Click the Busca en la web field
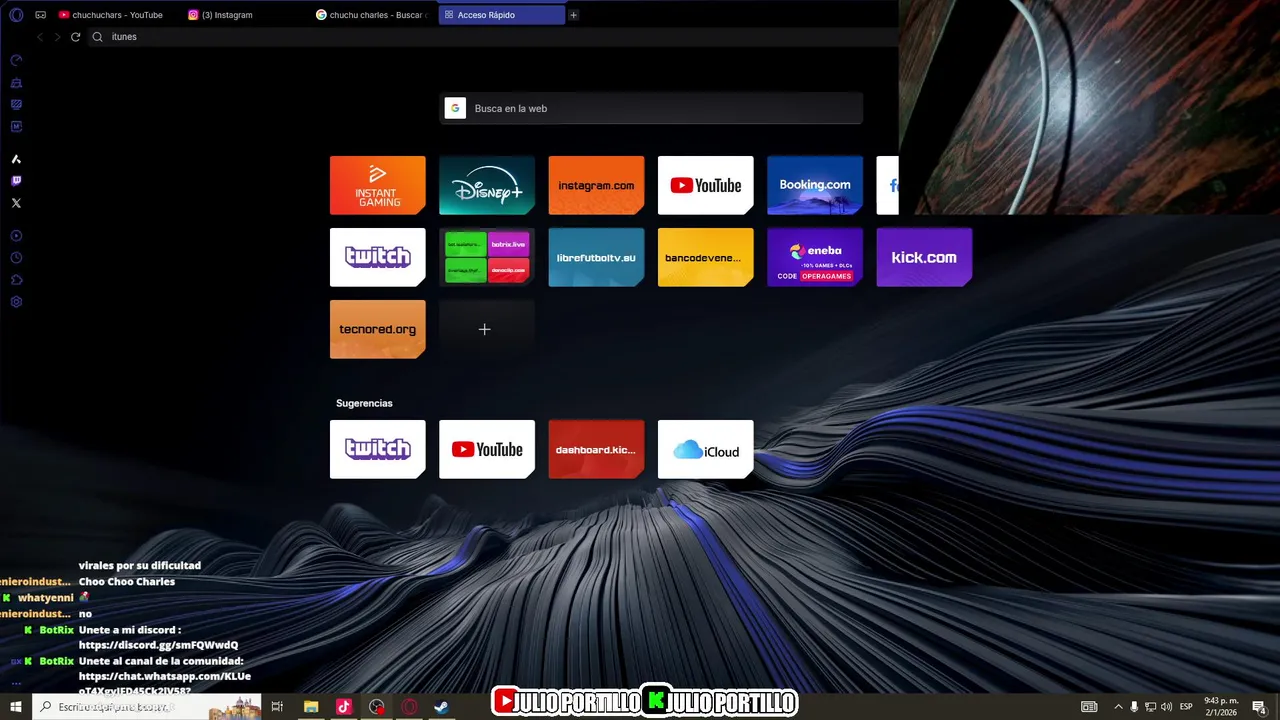This screenshot has height=720, width=1280. (x=651, y=108)
